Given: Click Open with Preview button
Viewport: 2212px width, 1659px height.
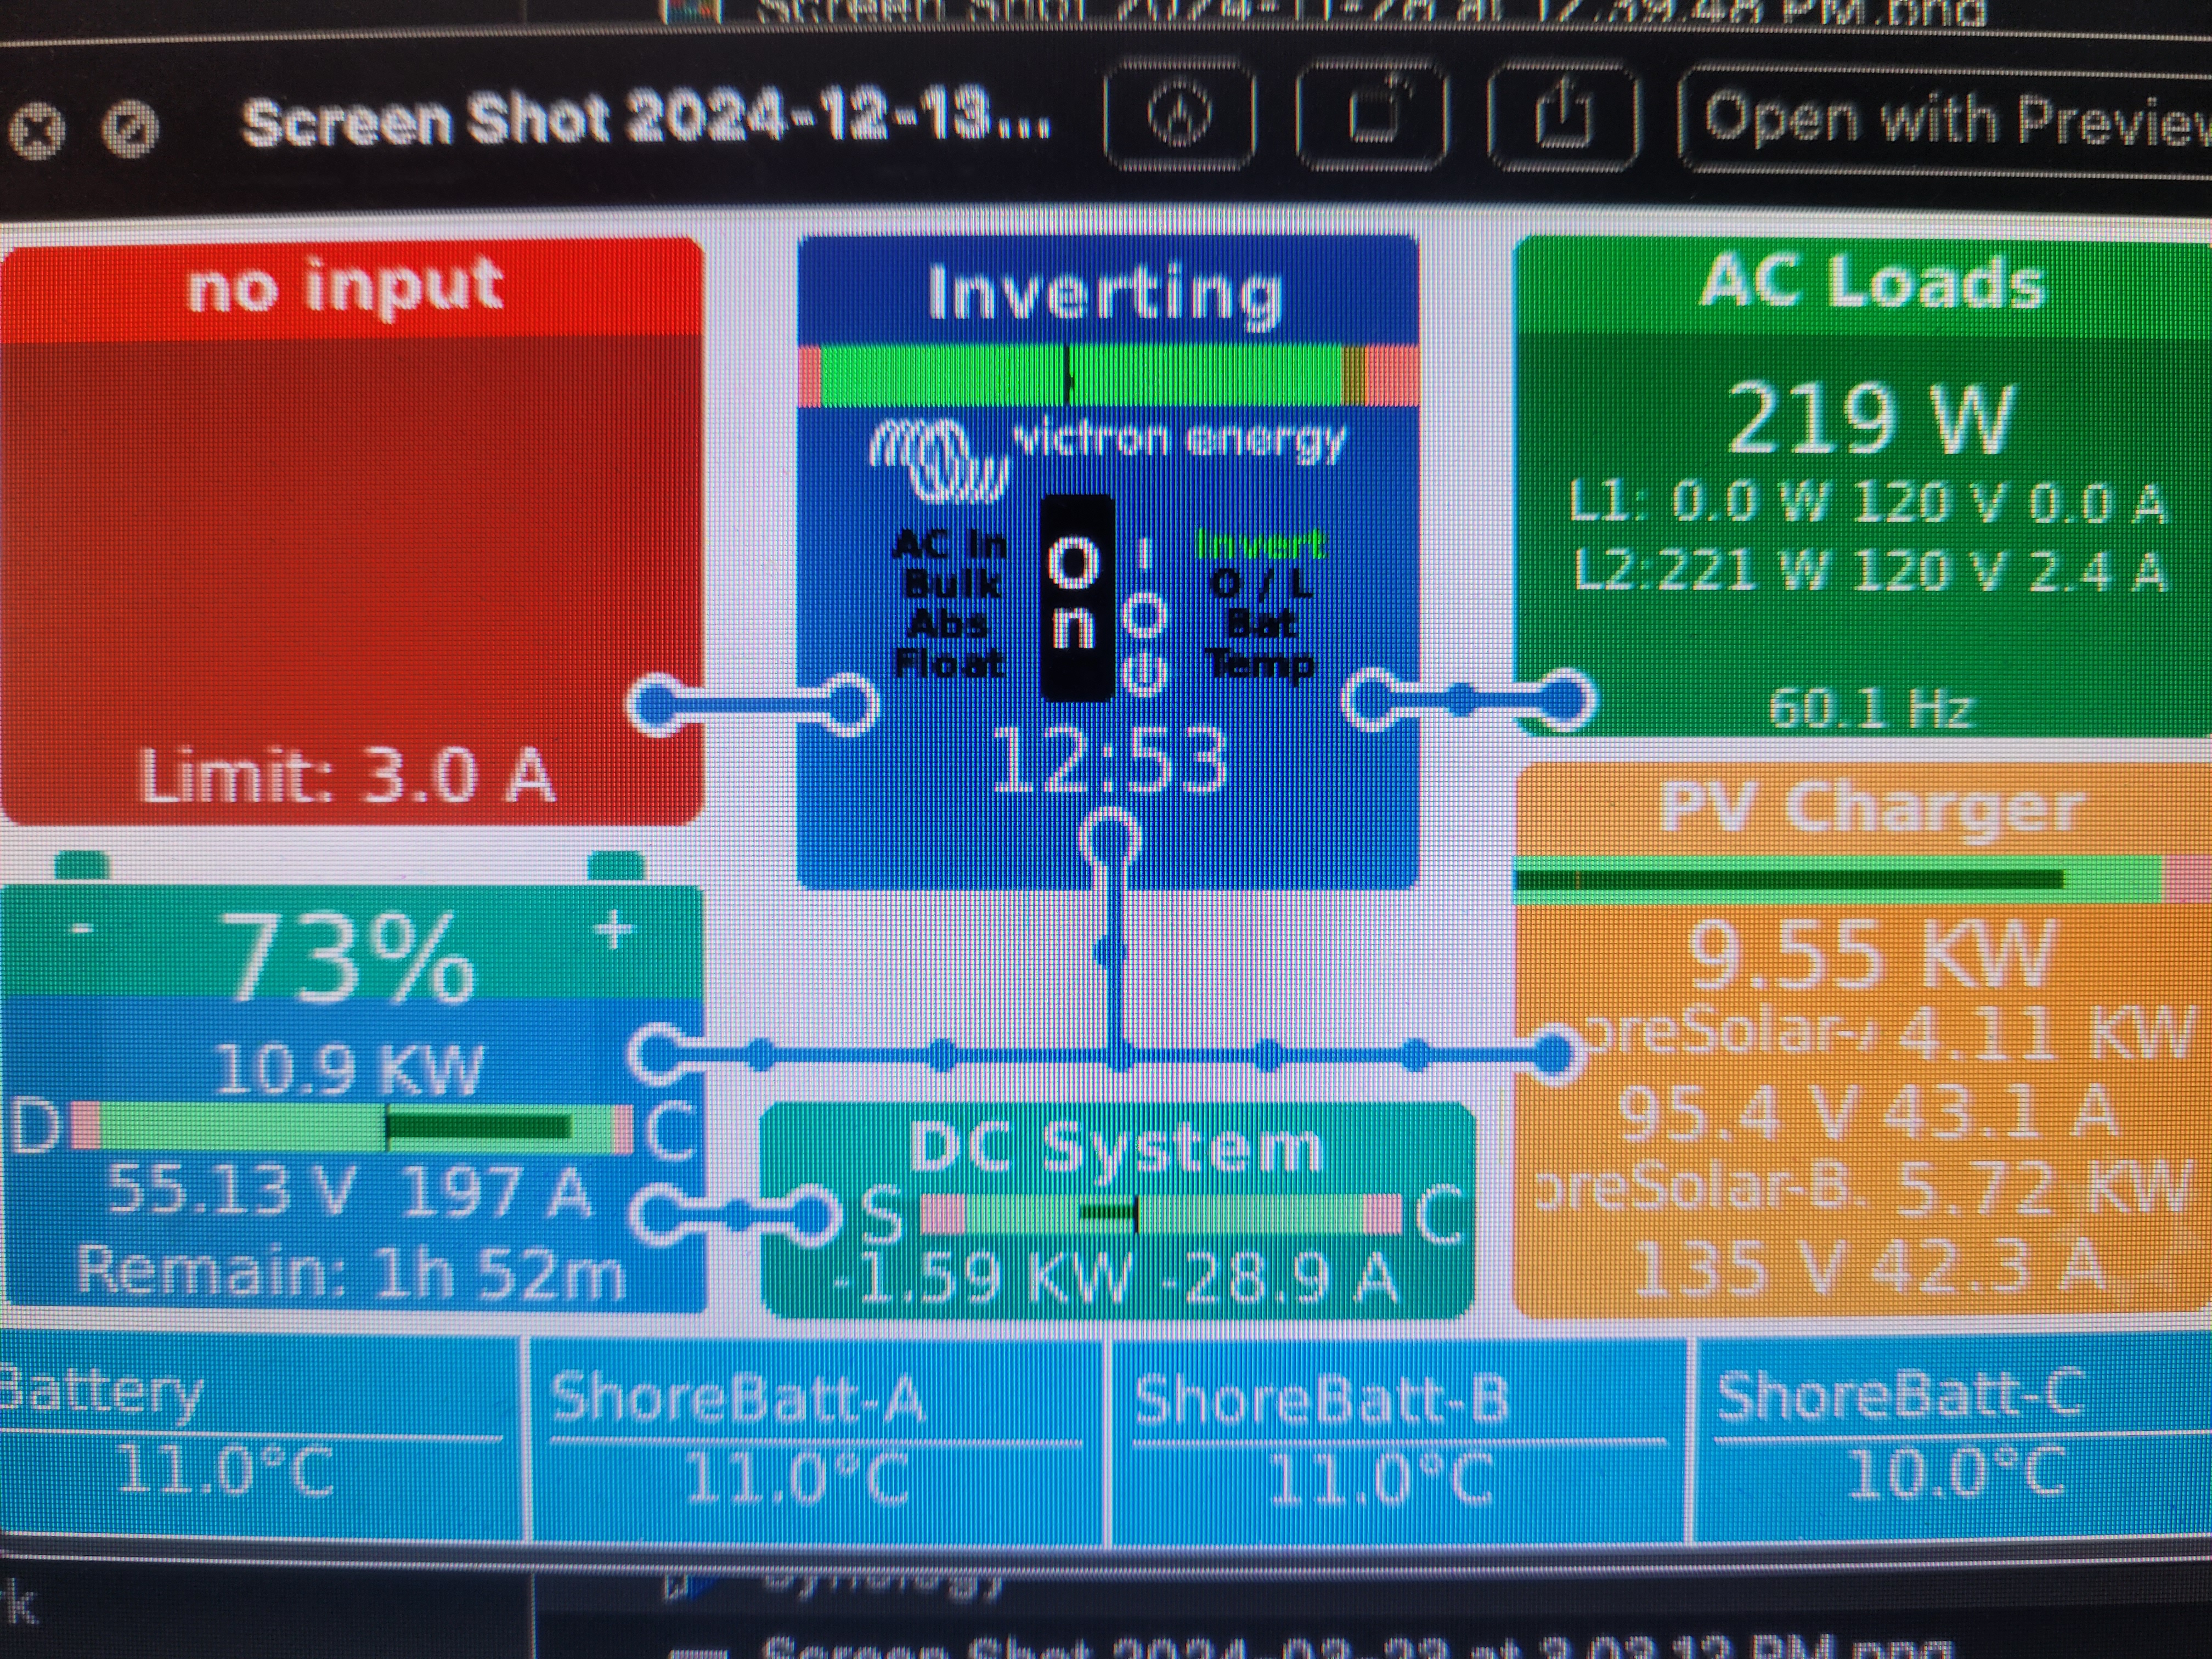Looking at the screenshot, I should click(x=1950, y=120).
